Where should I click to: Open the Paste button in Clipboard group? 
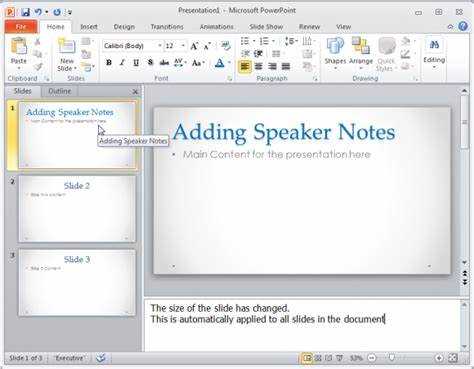[x=19, y=54]
